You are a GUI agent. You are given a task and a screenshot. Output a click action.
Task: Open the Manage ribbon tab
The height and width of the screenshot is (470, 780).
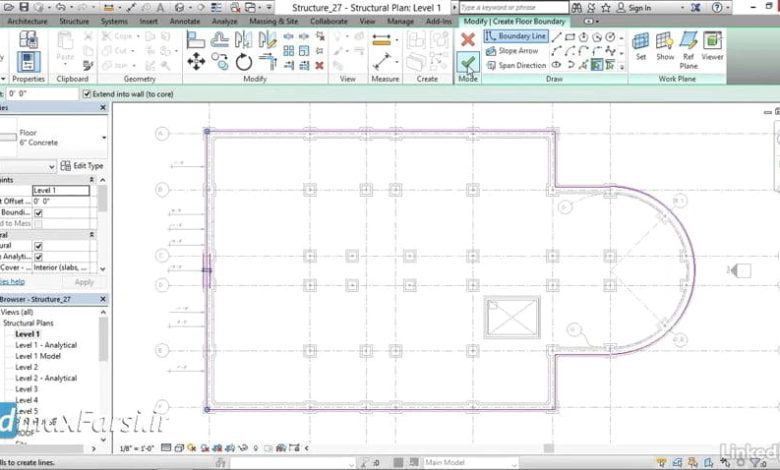[400, 21]
